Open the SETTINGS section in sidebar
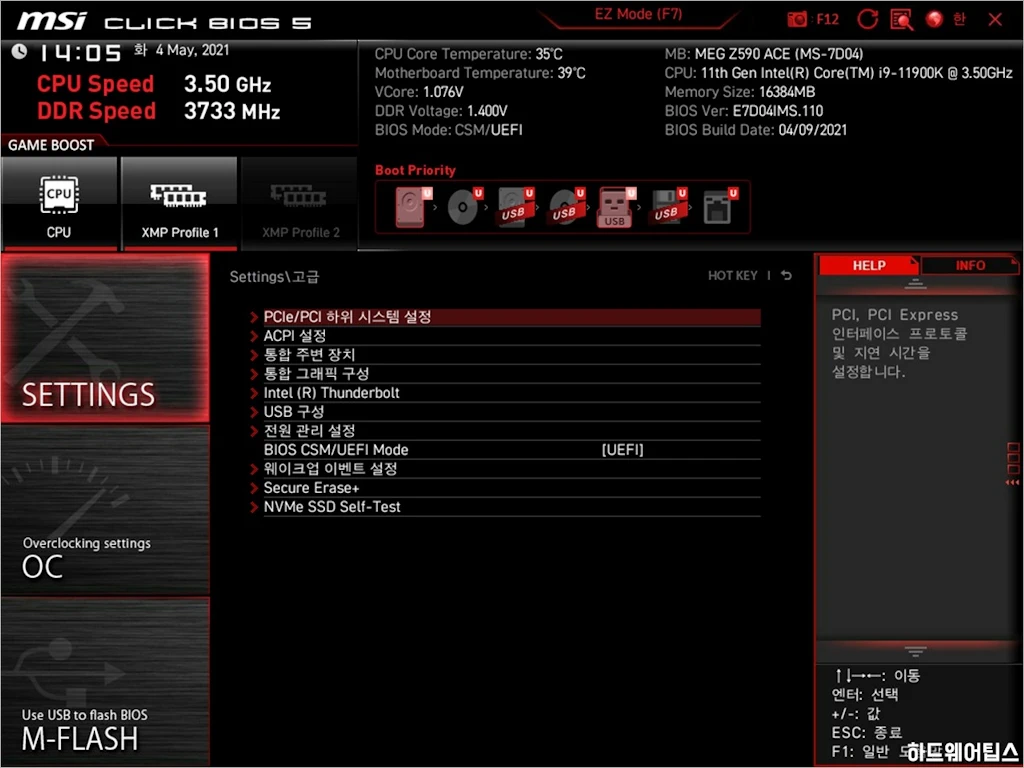Image resolution: width=1024 pixels, height=768 pixels. coord(105,338)
